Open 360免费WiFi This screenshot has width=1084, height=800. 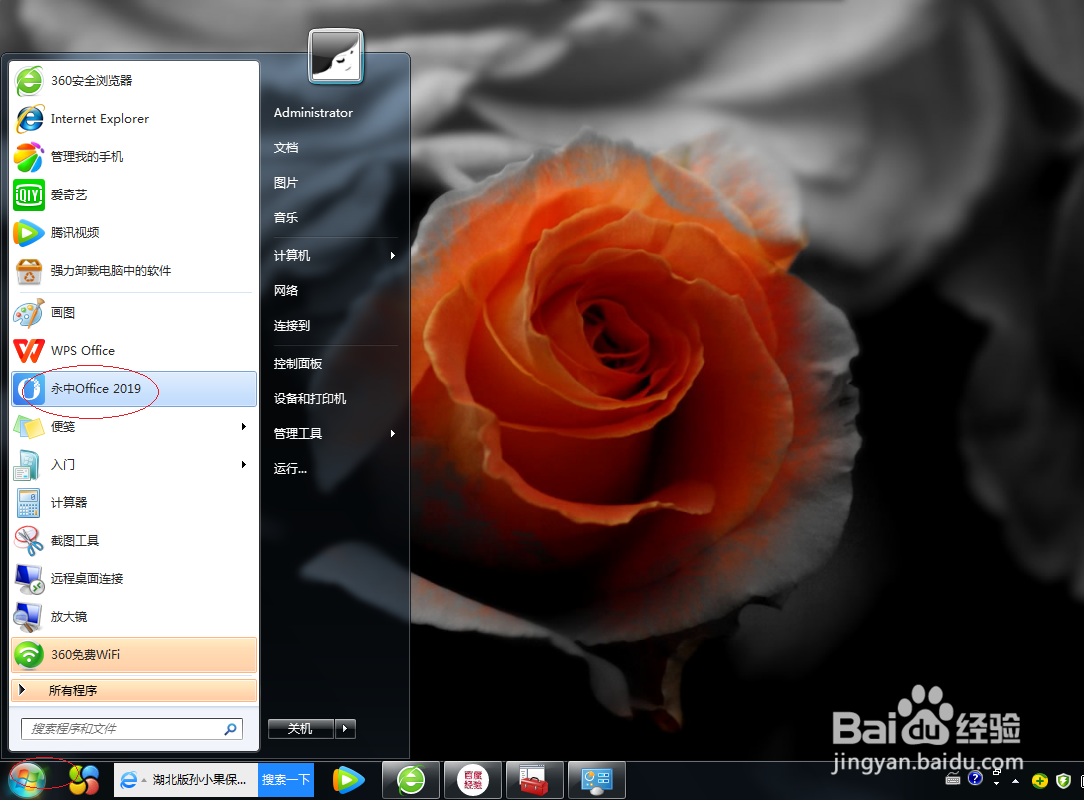click(134, 655)
